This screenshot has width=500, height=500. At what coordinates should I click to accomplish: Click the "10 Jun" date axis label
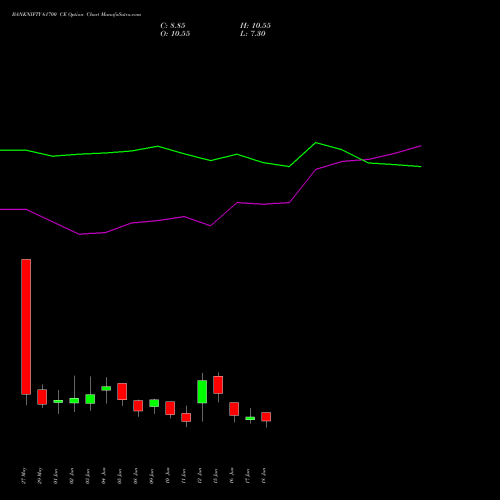tap(168, 476)
